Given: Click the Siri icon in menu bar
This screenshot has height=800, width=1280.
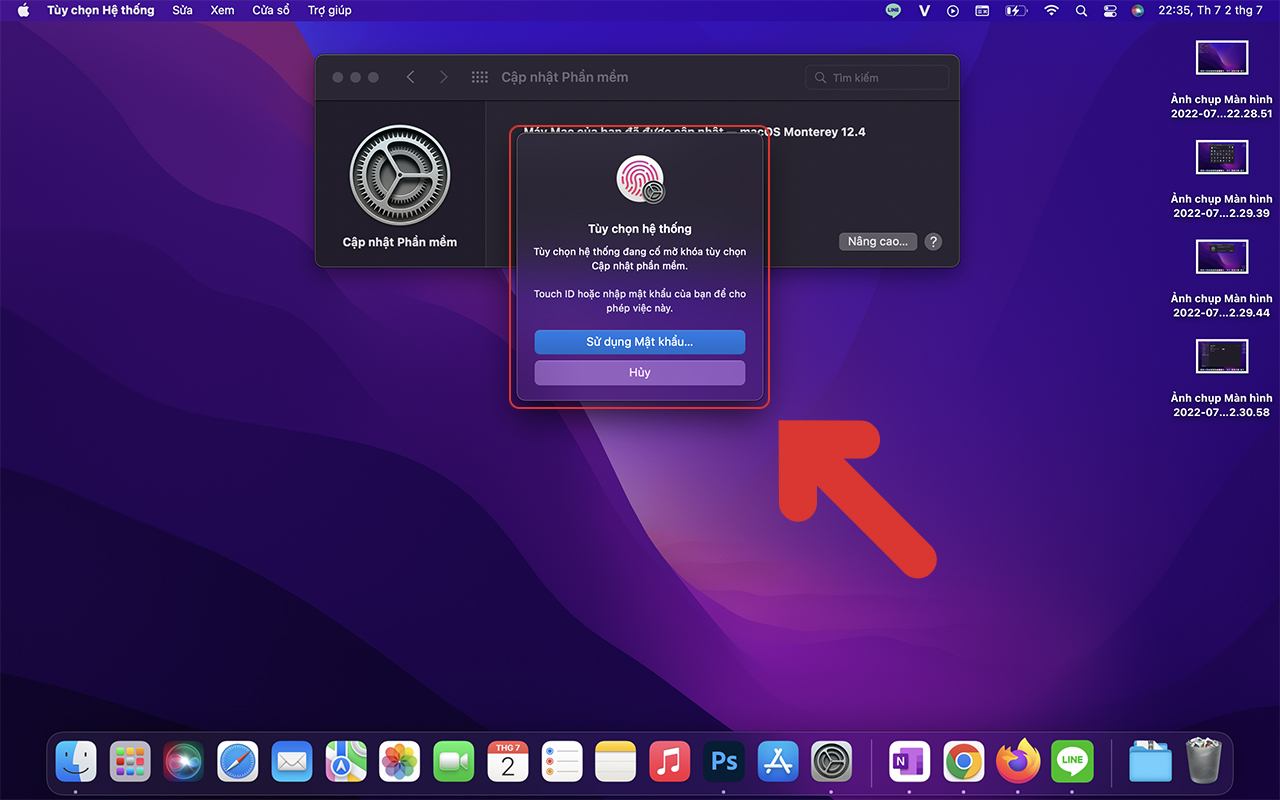Looking at the screenshot, I should (1138, 10).
